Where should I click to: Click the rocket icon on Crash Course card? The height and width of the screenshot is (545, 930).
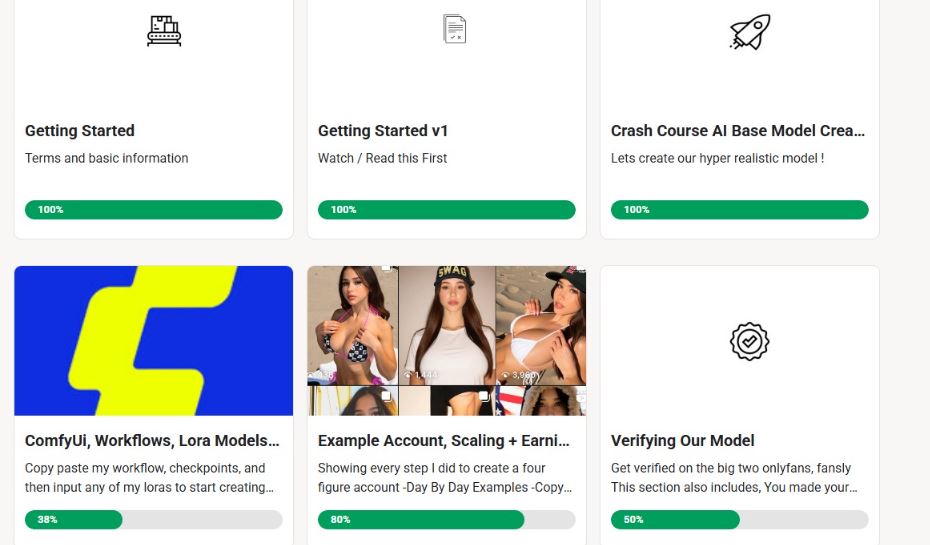point(749,31)
